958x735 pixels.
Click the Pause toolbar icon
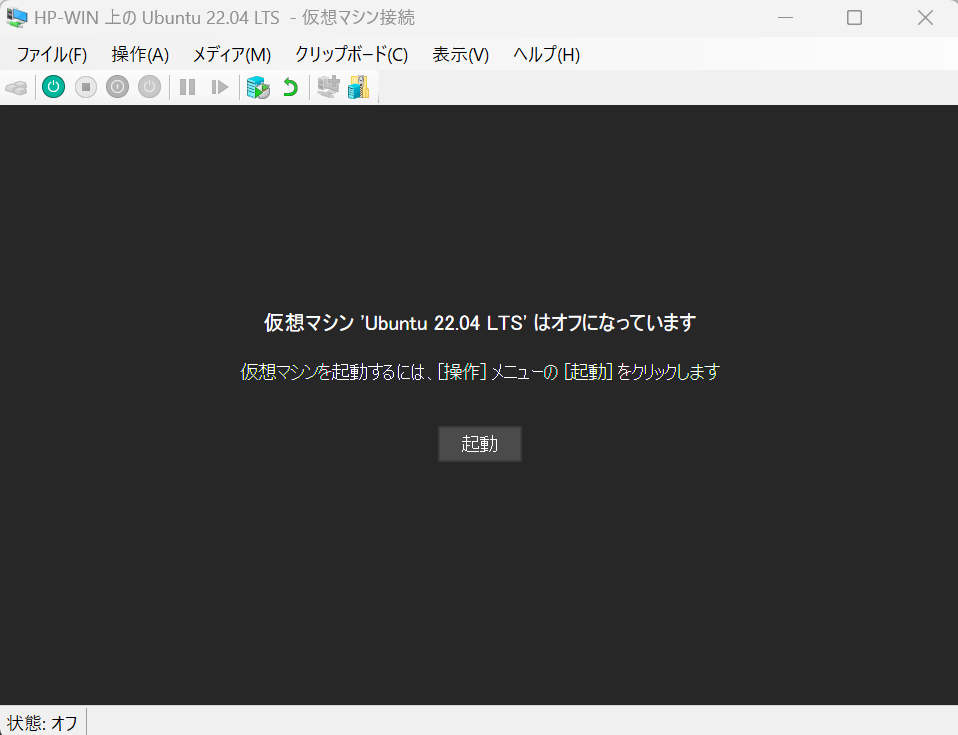click(188, 87)
